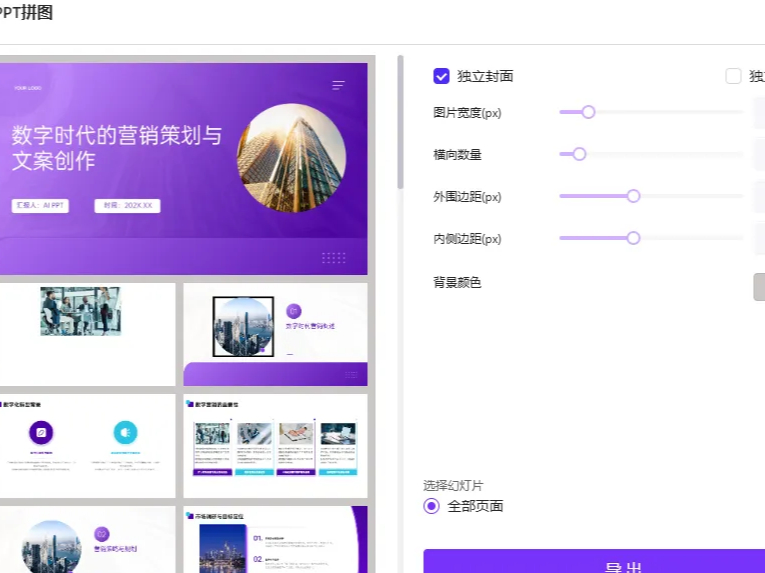This screenshot has width=765, height=573.
Task: Click the purple circle icon in 数字化转型背景 slide
Action: pos(41,432)
